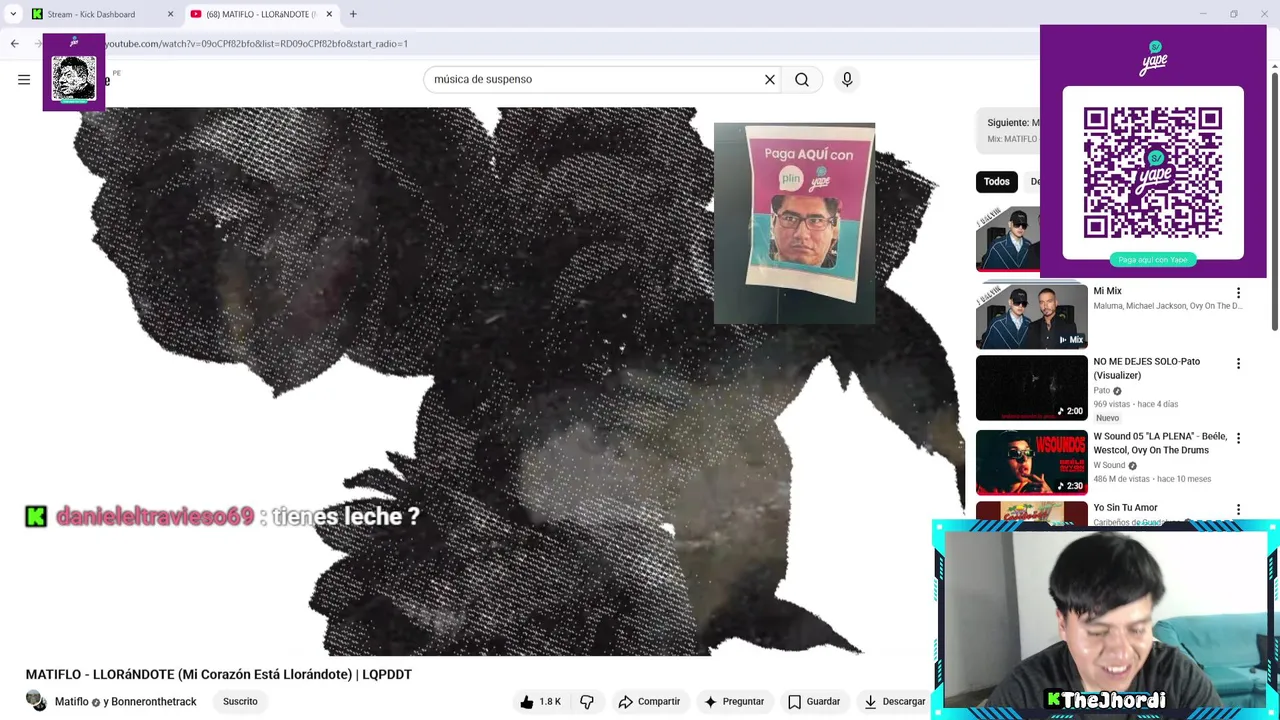Open options for W Sound 05
The height and width of the screenshot is (720, 1280).
pos(1238,438)
